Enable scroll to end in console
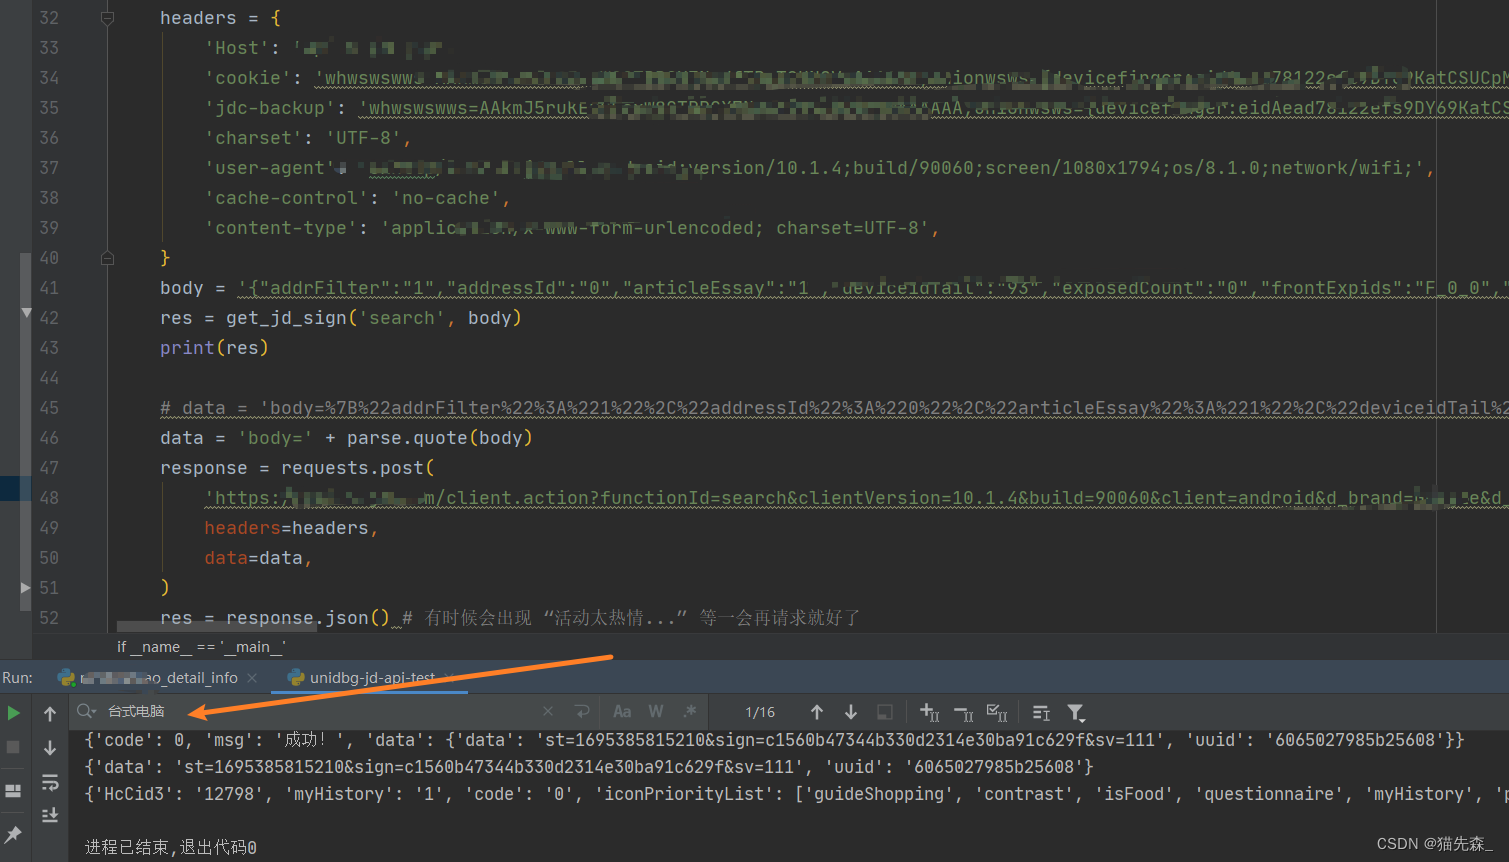 50,815
